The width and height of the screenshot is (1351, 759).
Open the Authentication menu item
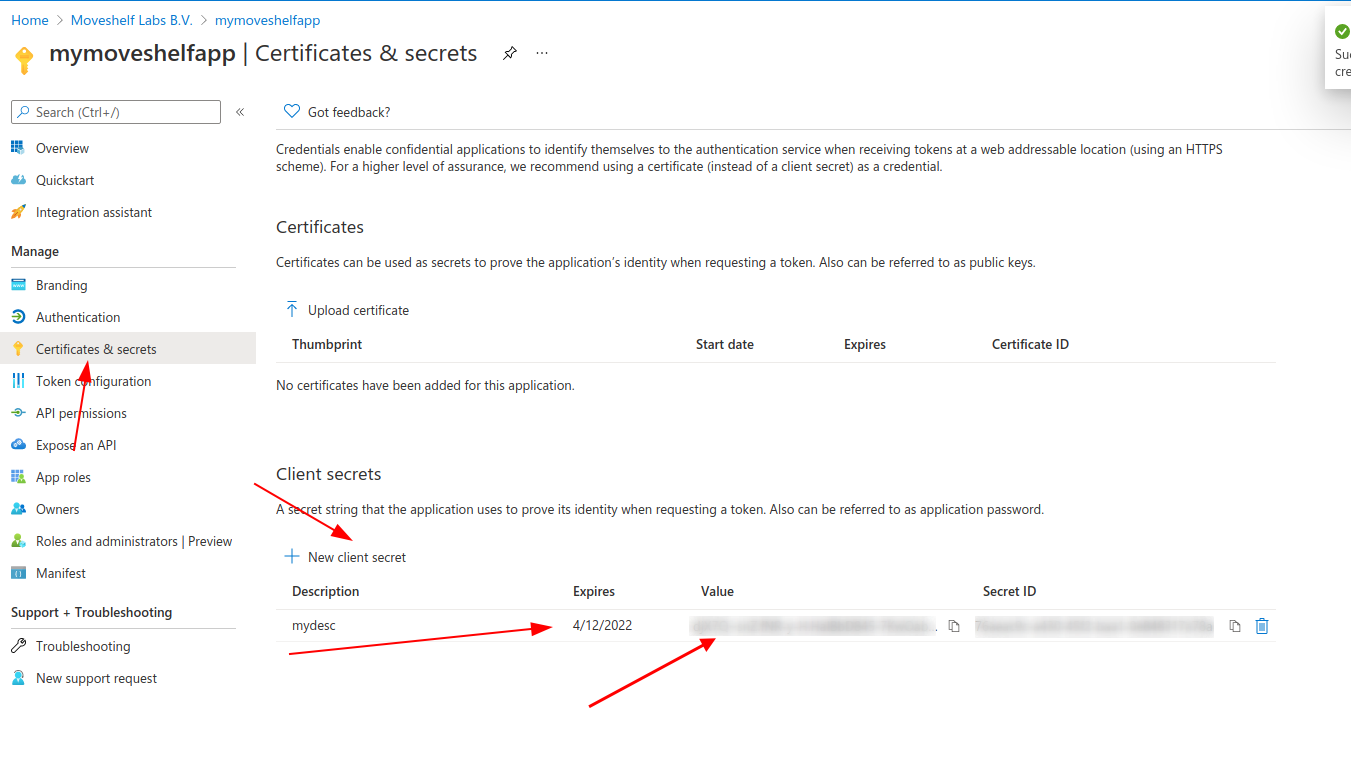[x=78, y=317]
